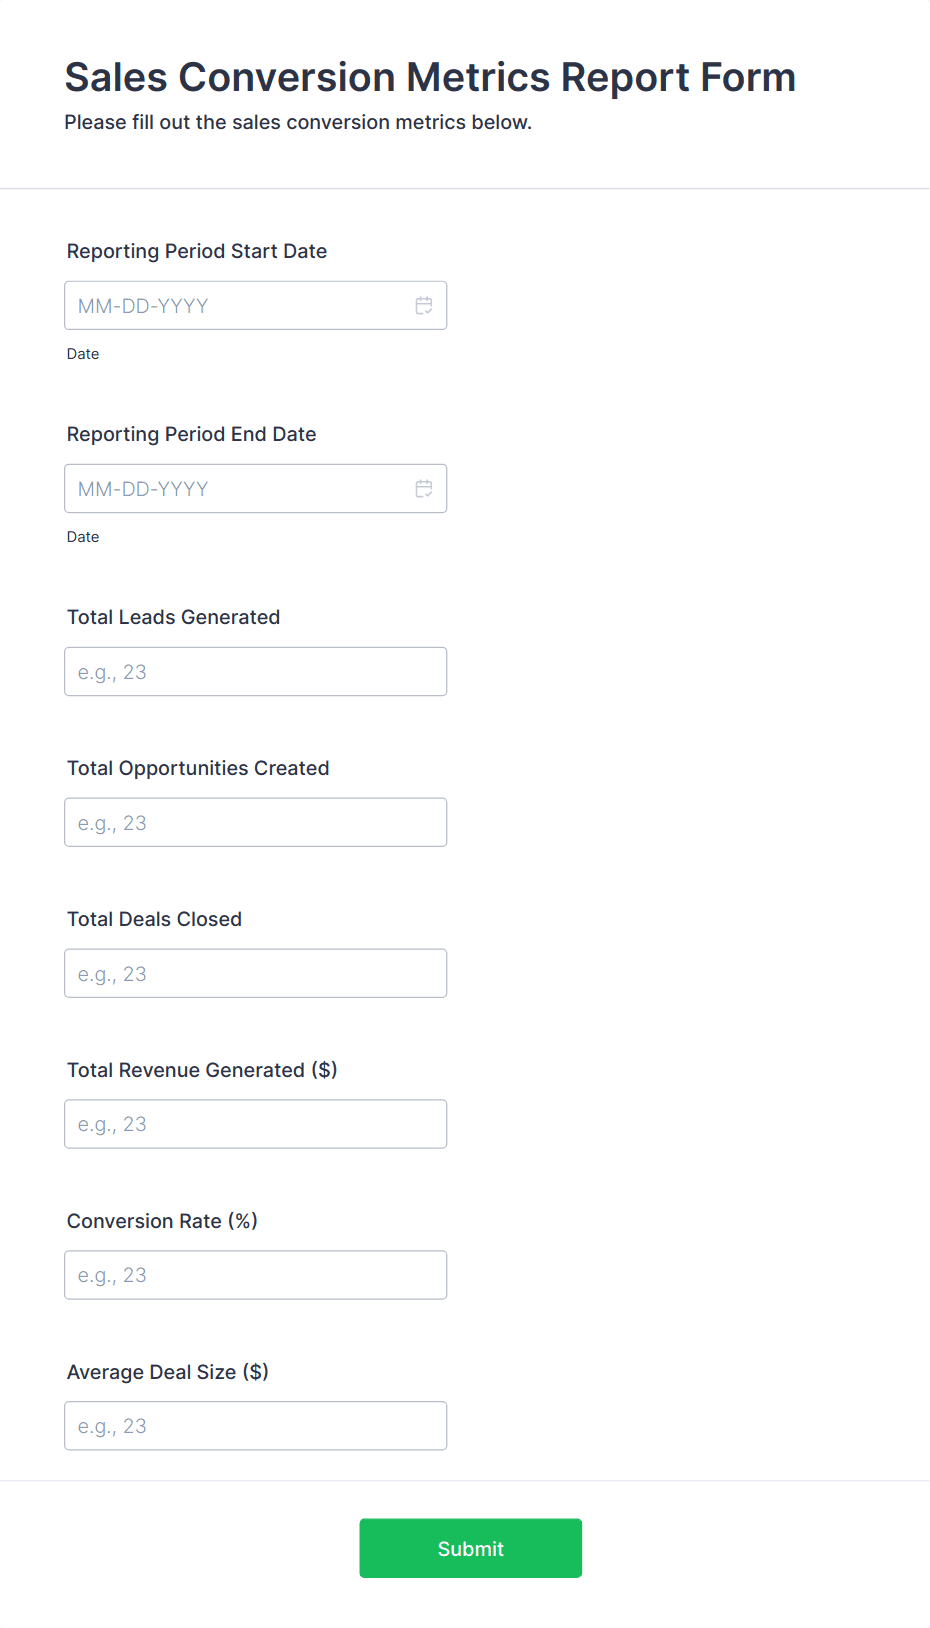Select the Total Opportunities Created field
Image resolution: width=930 pixels, height=1628 pixels.
coord(255,823)
